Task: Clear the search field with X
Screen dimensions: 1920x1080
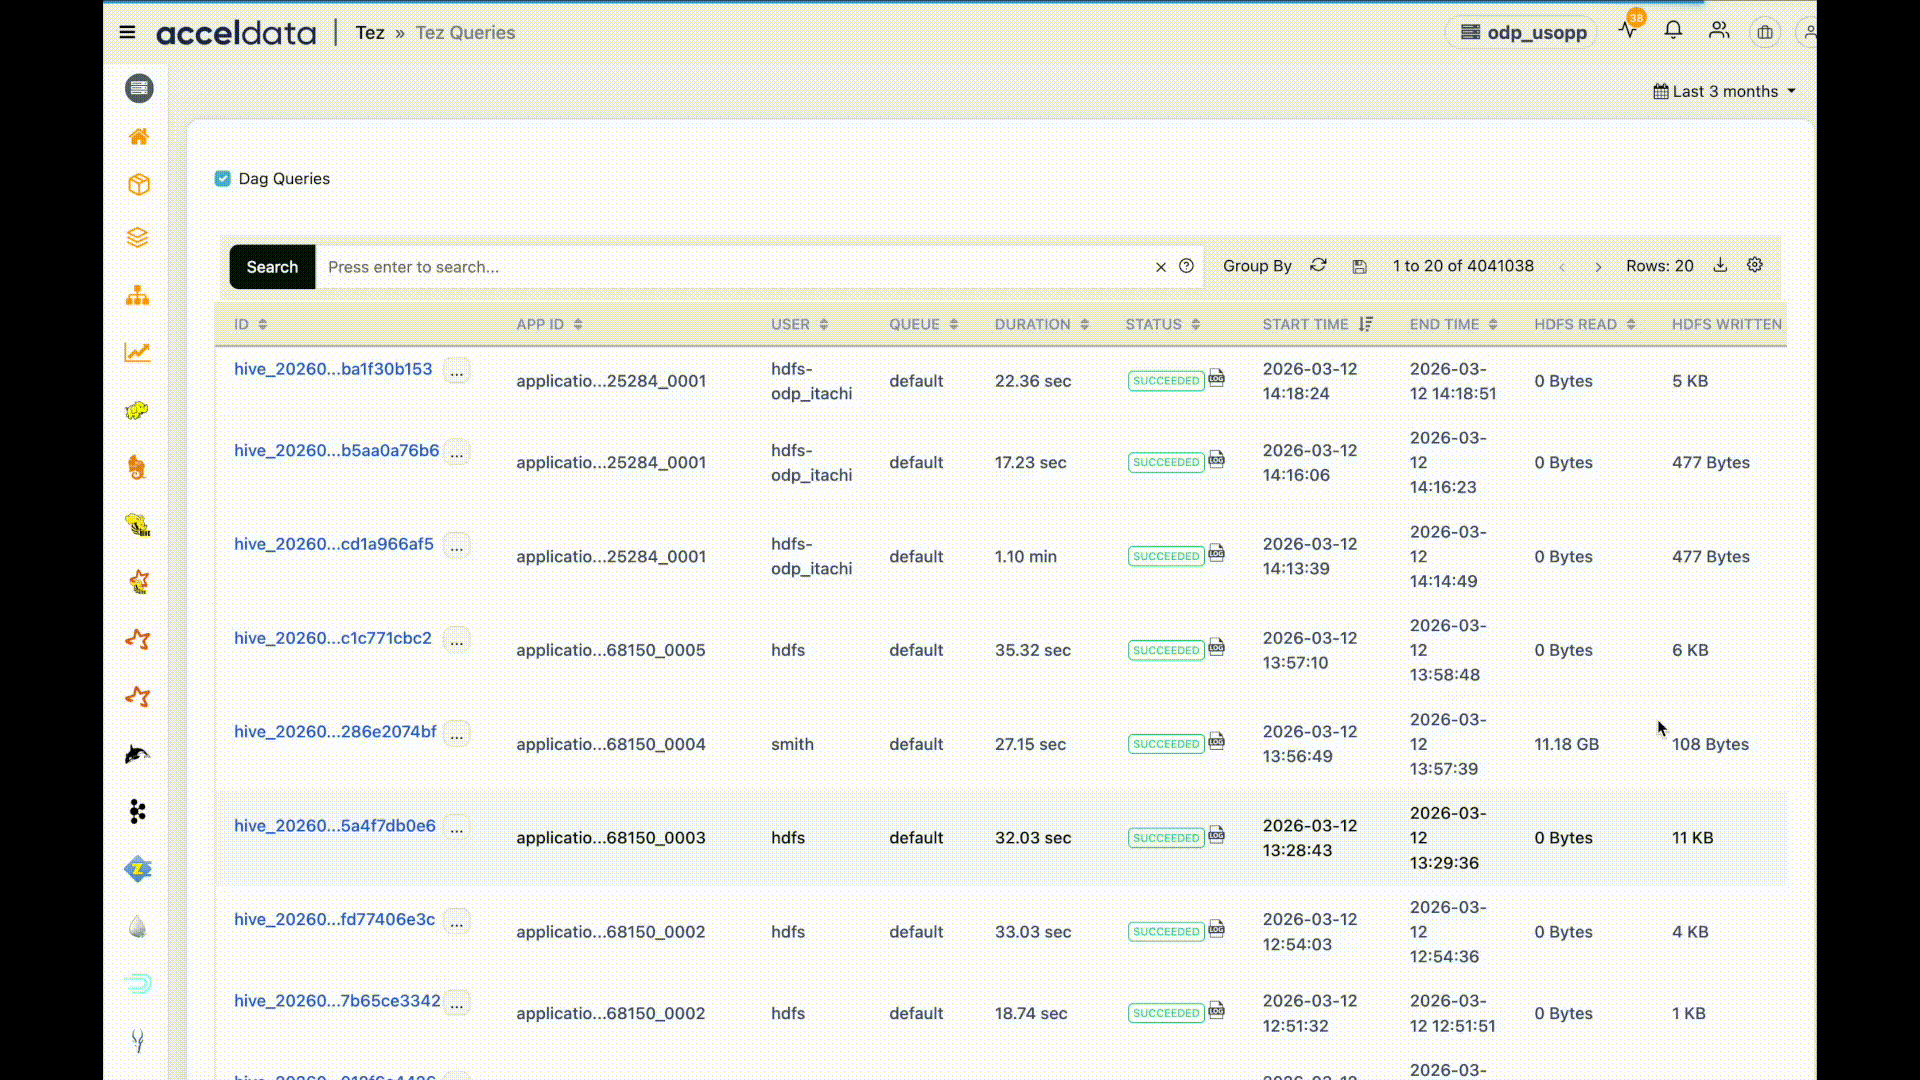Action: click(x=1161, y=267)
